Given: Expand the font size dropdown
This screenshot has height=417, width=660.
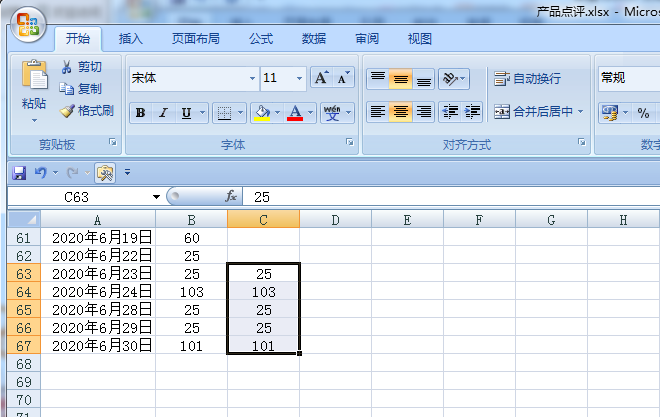Looking at the screenshot, I should [x=299, y=78].
